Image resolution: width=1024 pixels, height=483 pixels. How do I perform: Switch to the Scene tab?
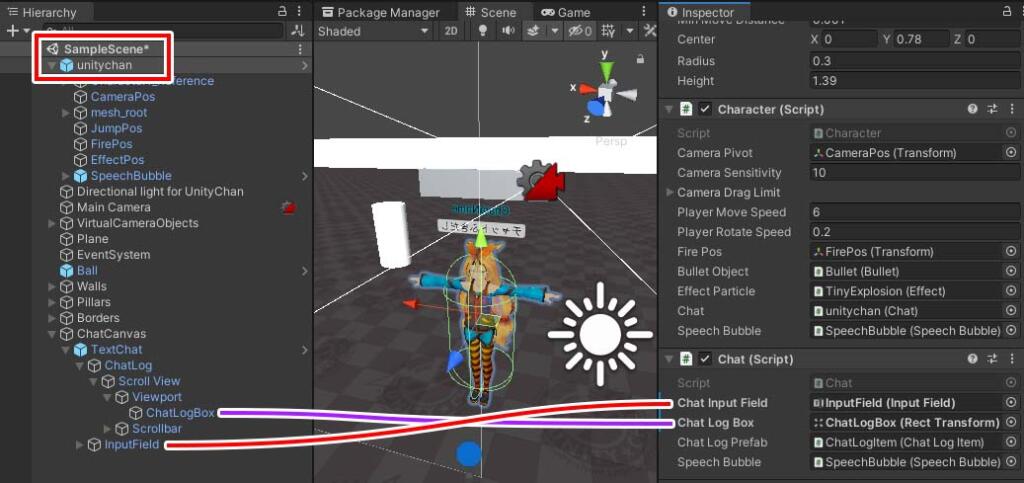coord(490,12)
